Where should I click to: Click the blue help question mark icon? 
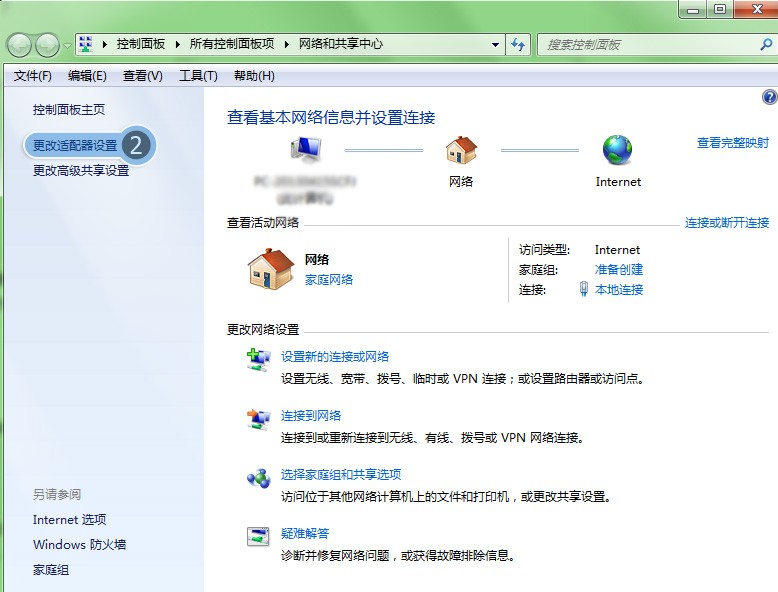coord(770,97)
